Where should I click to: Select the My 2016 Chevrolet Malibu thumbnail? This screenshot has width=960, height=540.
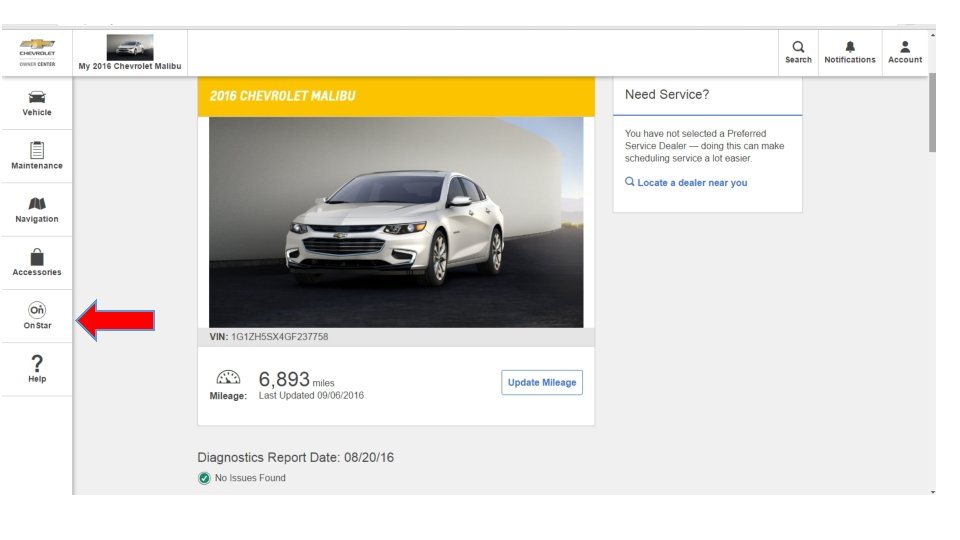pos(130,47)
